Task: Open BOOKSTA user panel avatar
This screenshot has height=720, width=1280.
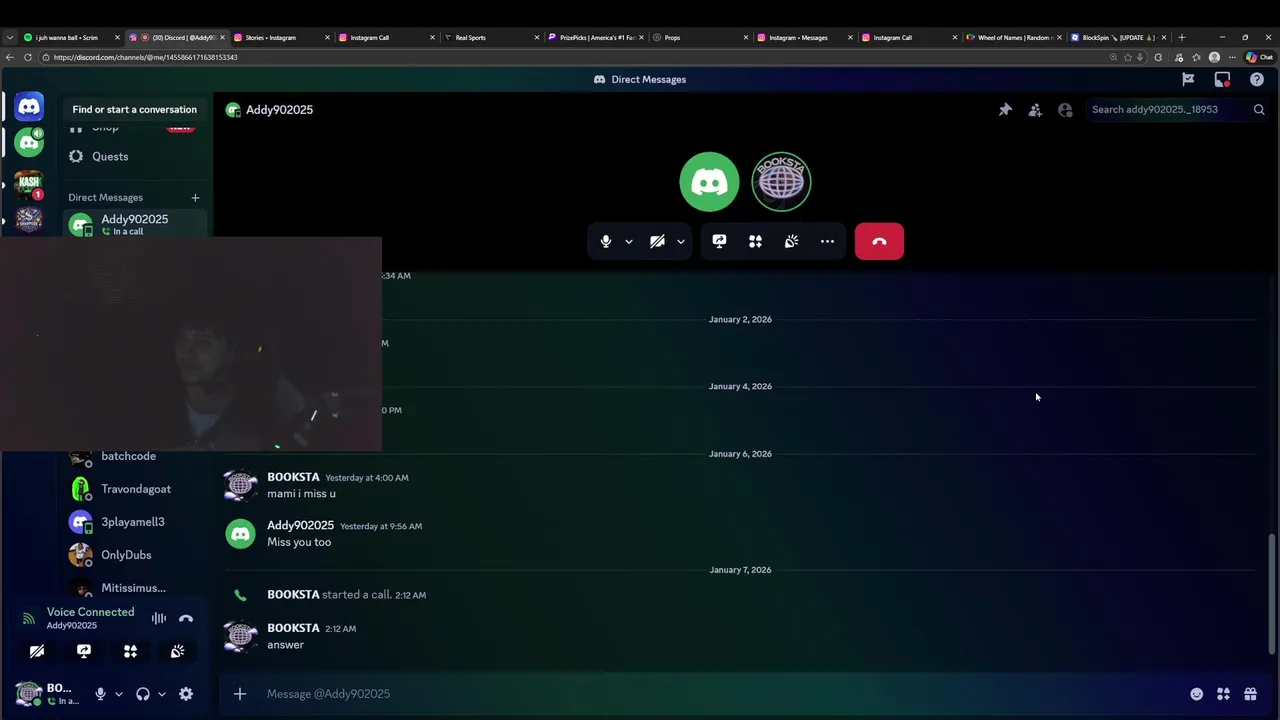Action: (x=29, y=693)
